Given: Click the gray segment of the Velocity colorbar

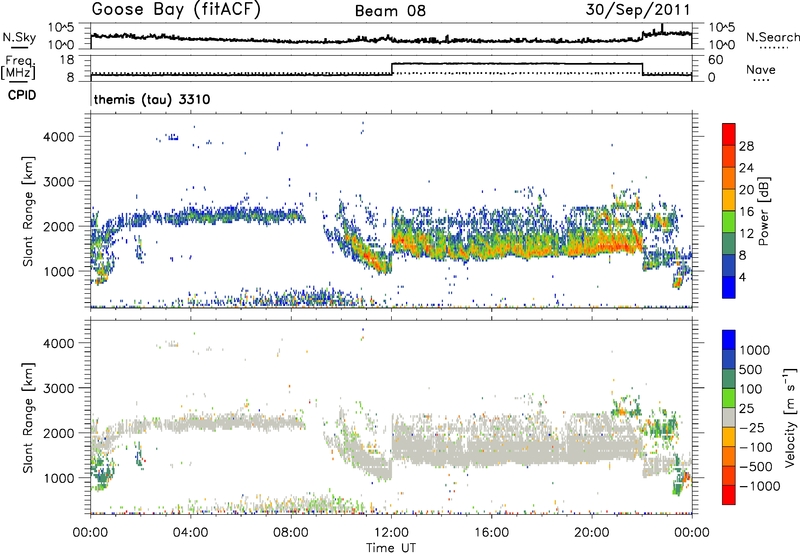Looking at the screenshot, I should click(729, 417).
